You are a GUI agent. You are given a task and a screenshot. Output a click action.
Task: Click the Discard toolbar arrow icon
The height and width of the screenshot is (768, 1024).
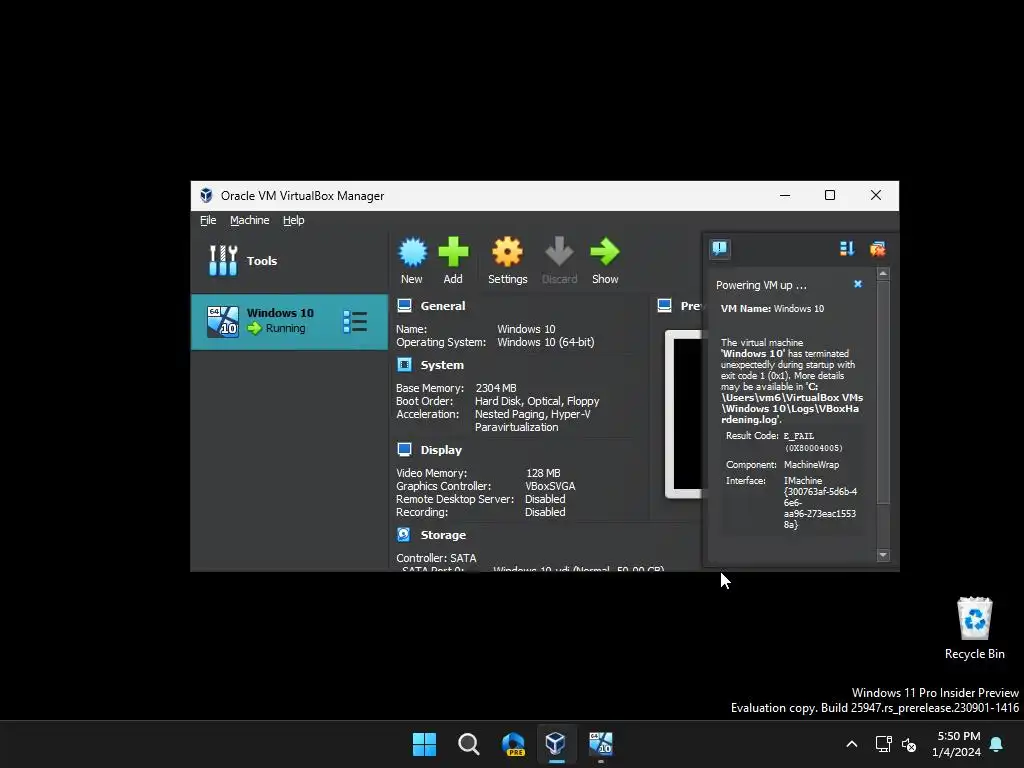[559, 252]
